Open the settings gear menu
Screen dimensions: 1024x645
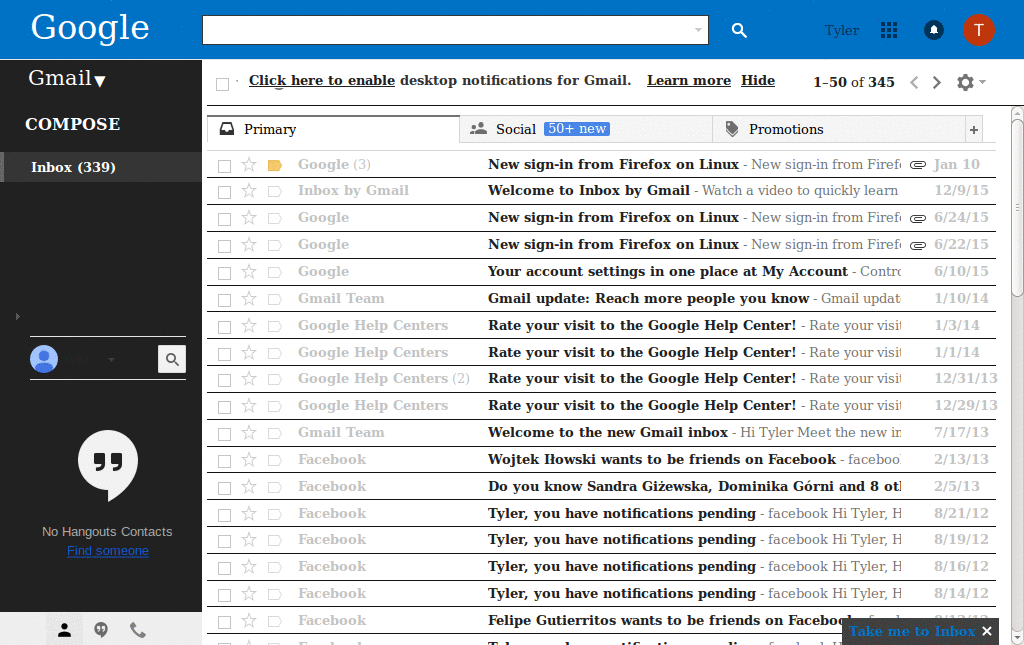pyautogui.click(x=970, y=82)
